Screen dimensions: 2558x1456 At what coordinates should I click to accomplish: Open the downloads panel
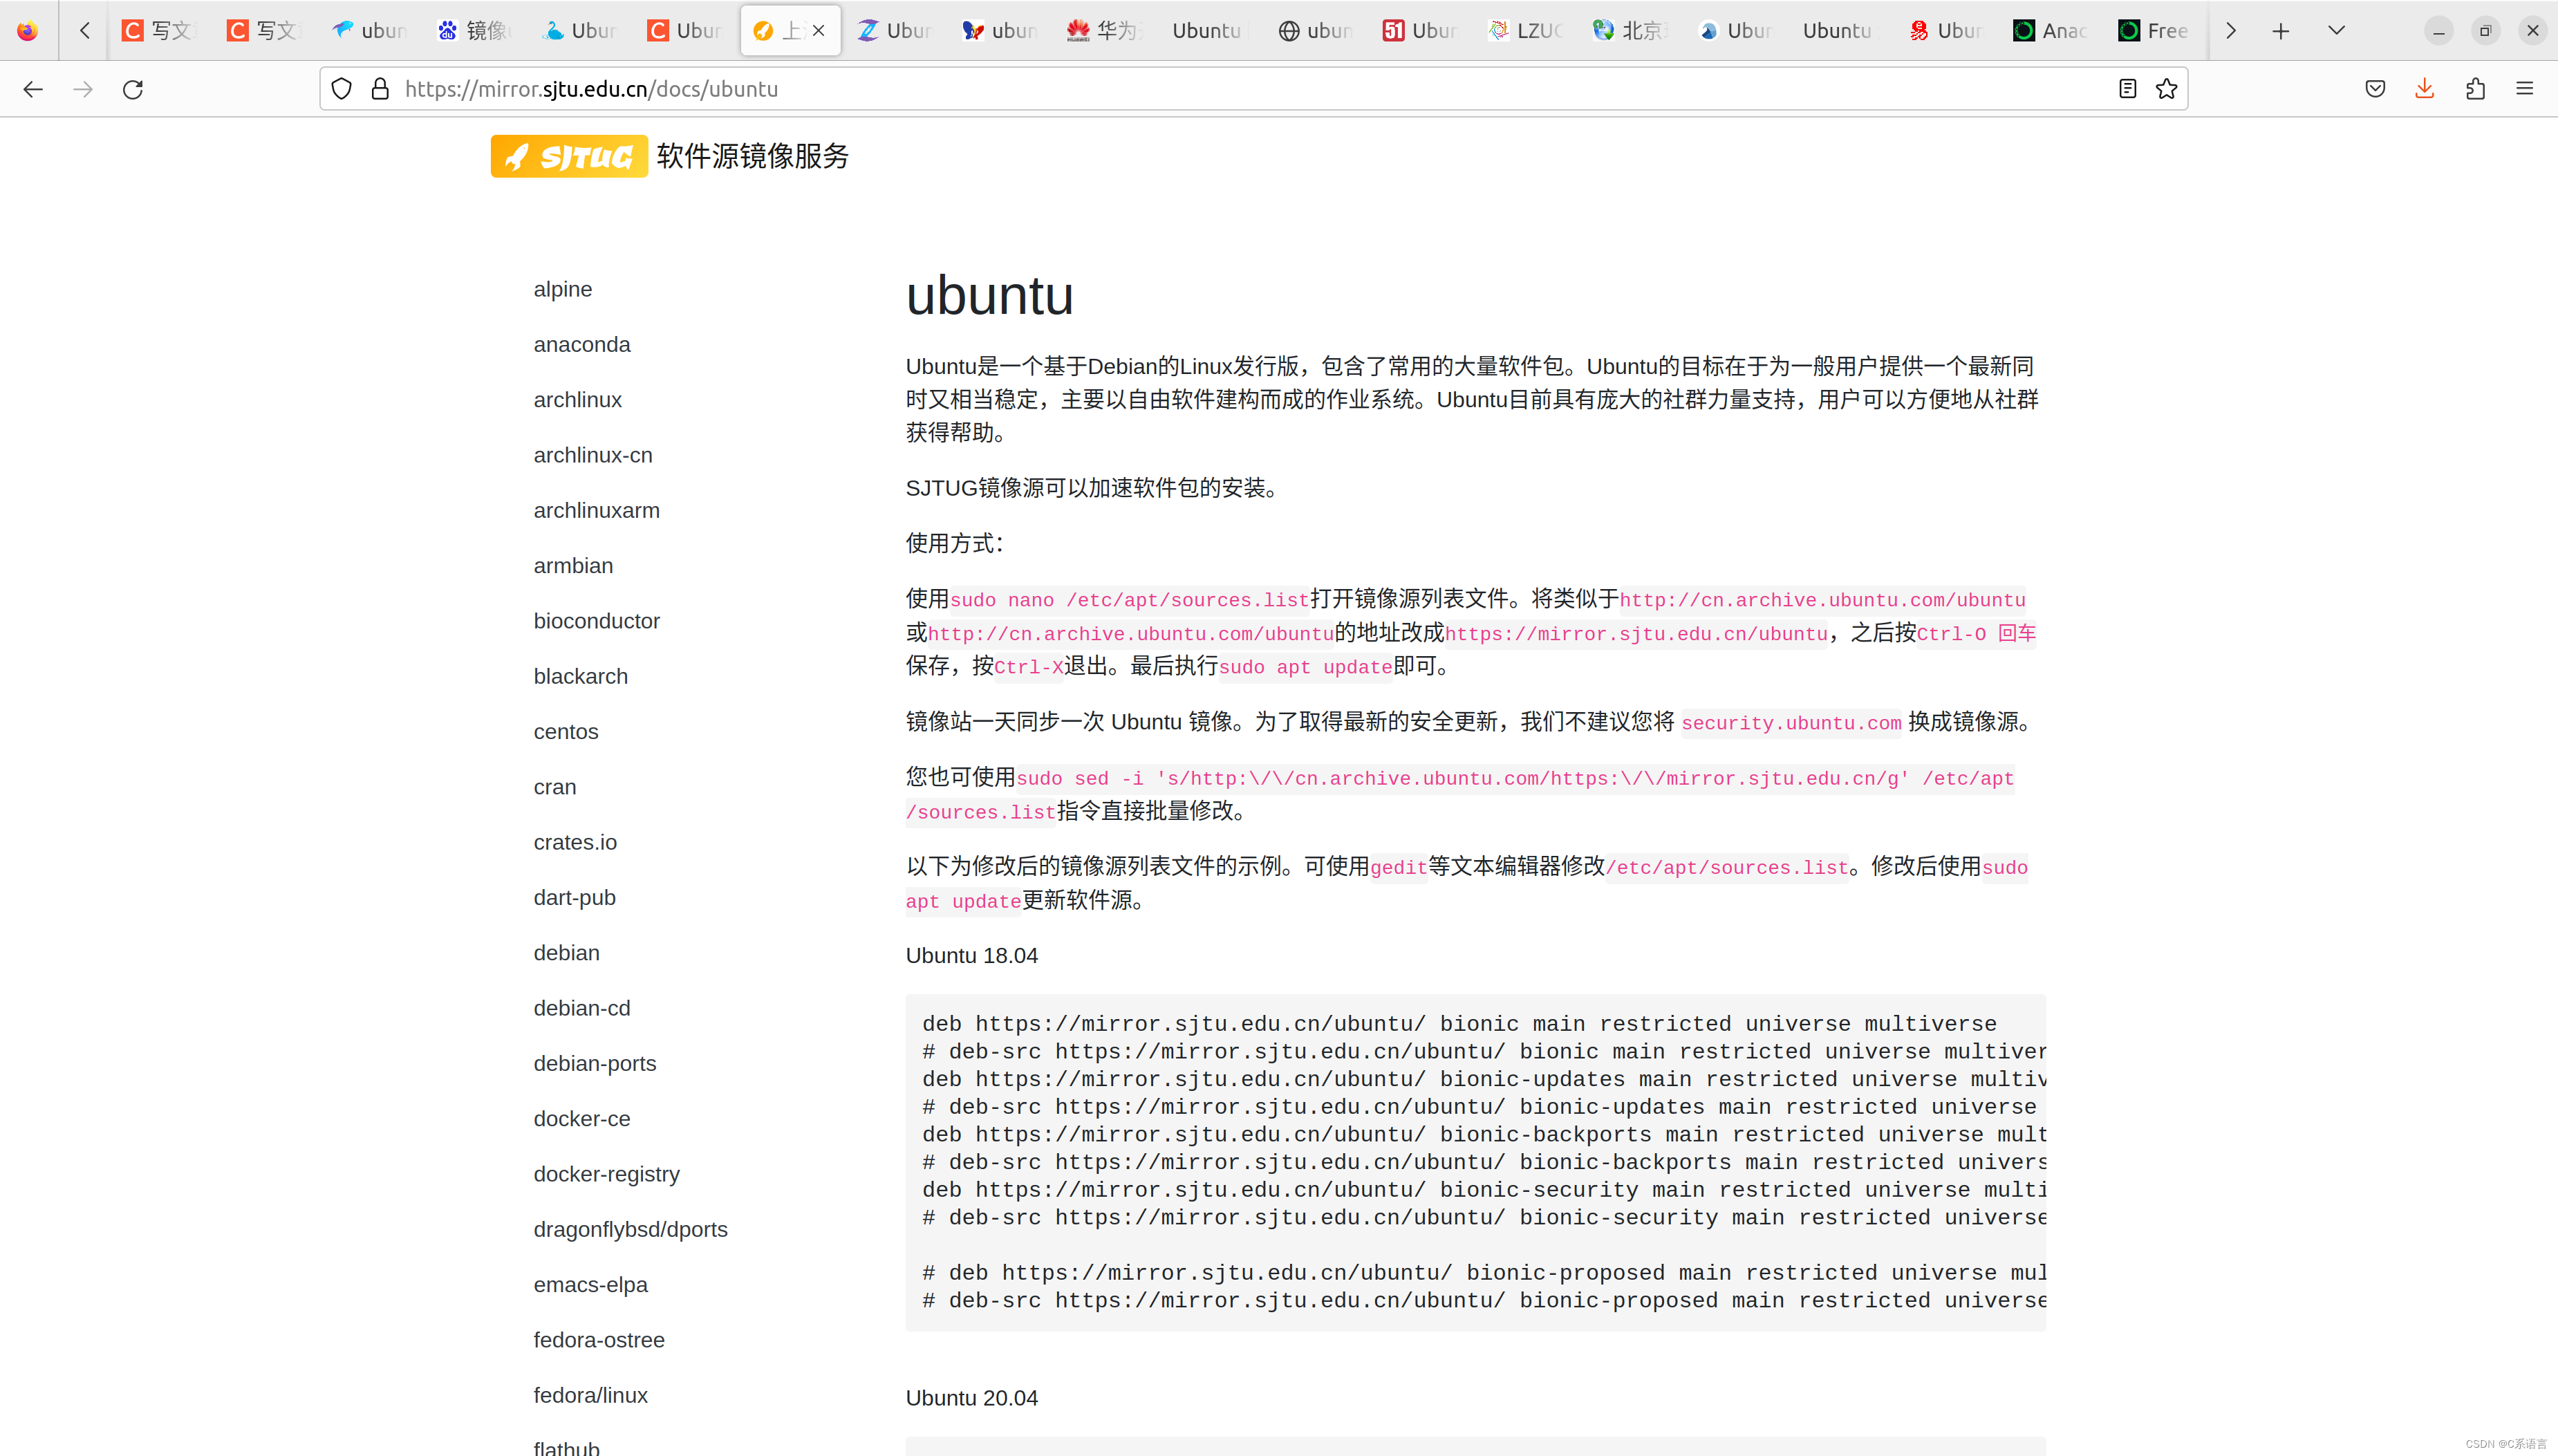pos(2425,89)
